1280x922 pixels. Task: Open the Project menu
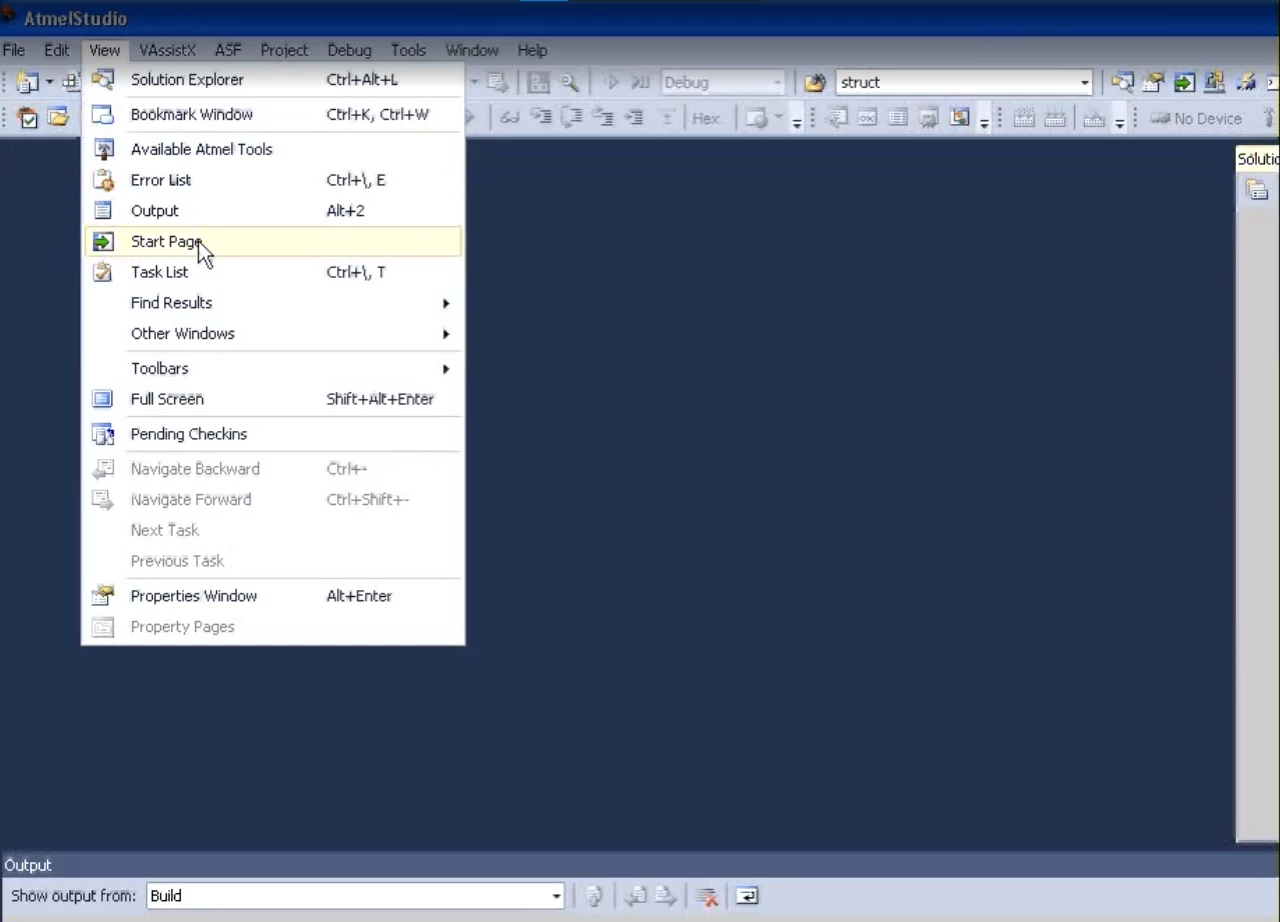point(285,50)
